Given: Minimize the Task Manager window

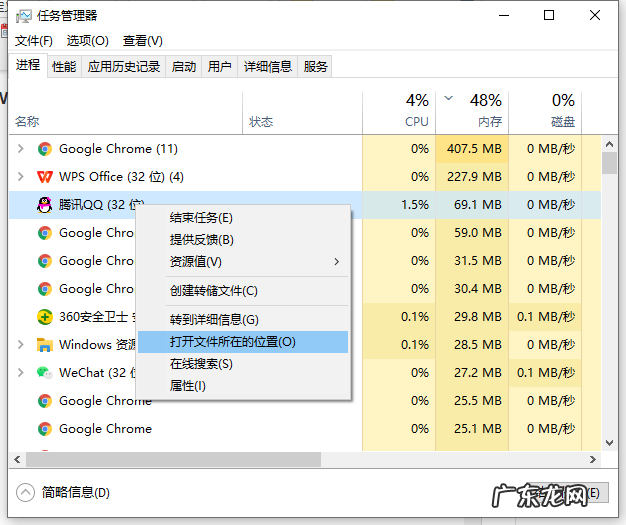Looking at the screenshot, I should (x=504, y=16).
